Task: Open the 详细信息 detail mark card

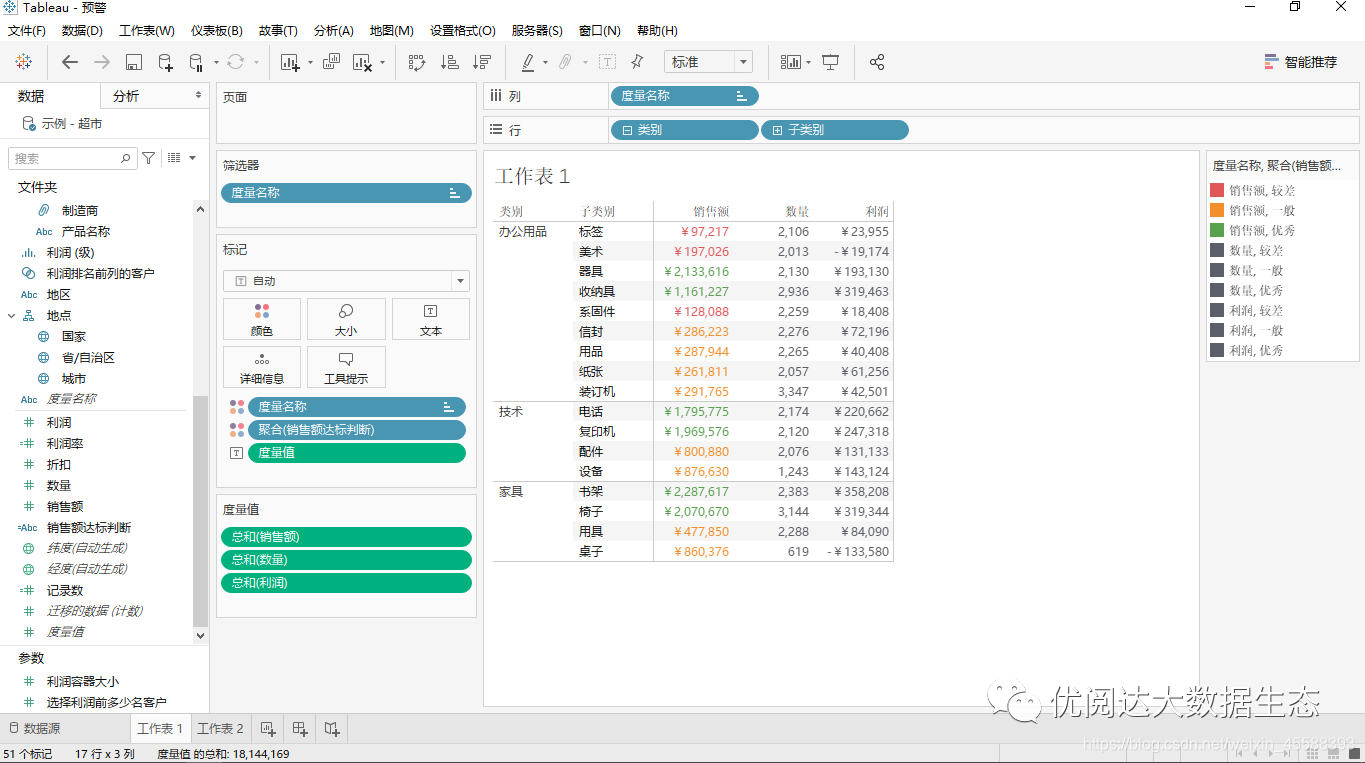Action: [262, 367]
